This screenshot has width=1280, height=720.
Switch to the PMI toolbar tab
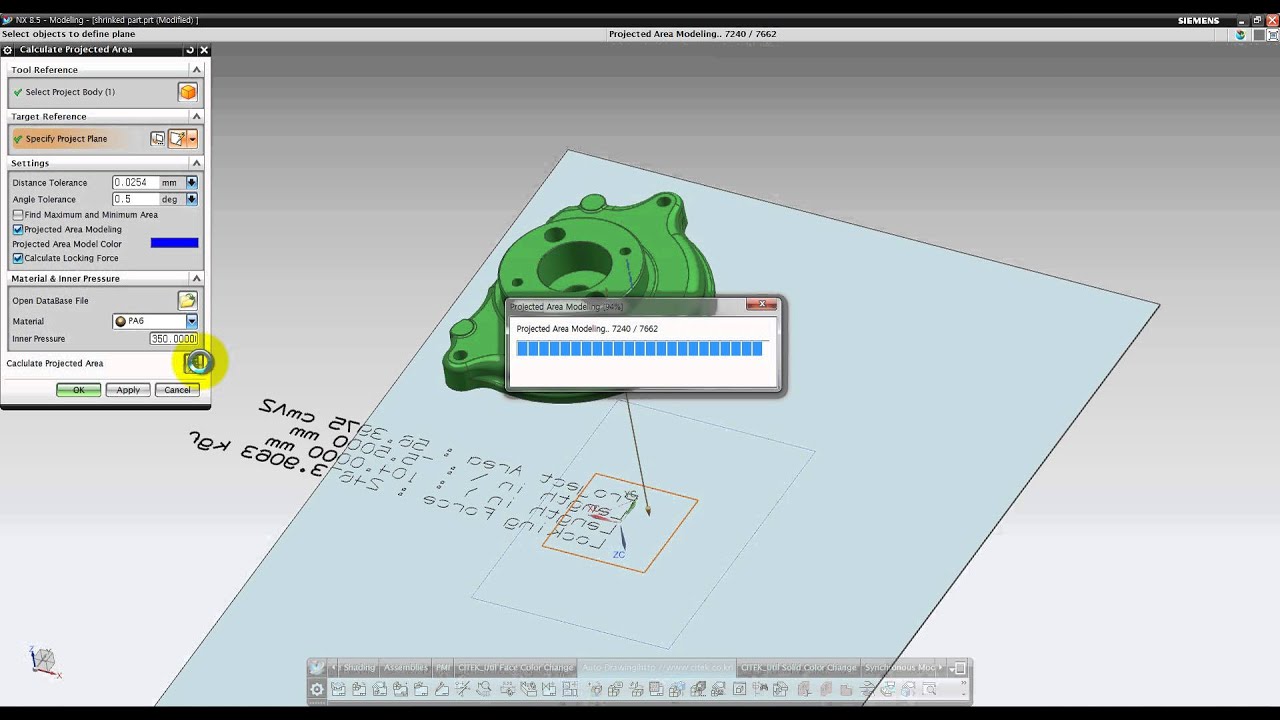442,668
